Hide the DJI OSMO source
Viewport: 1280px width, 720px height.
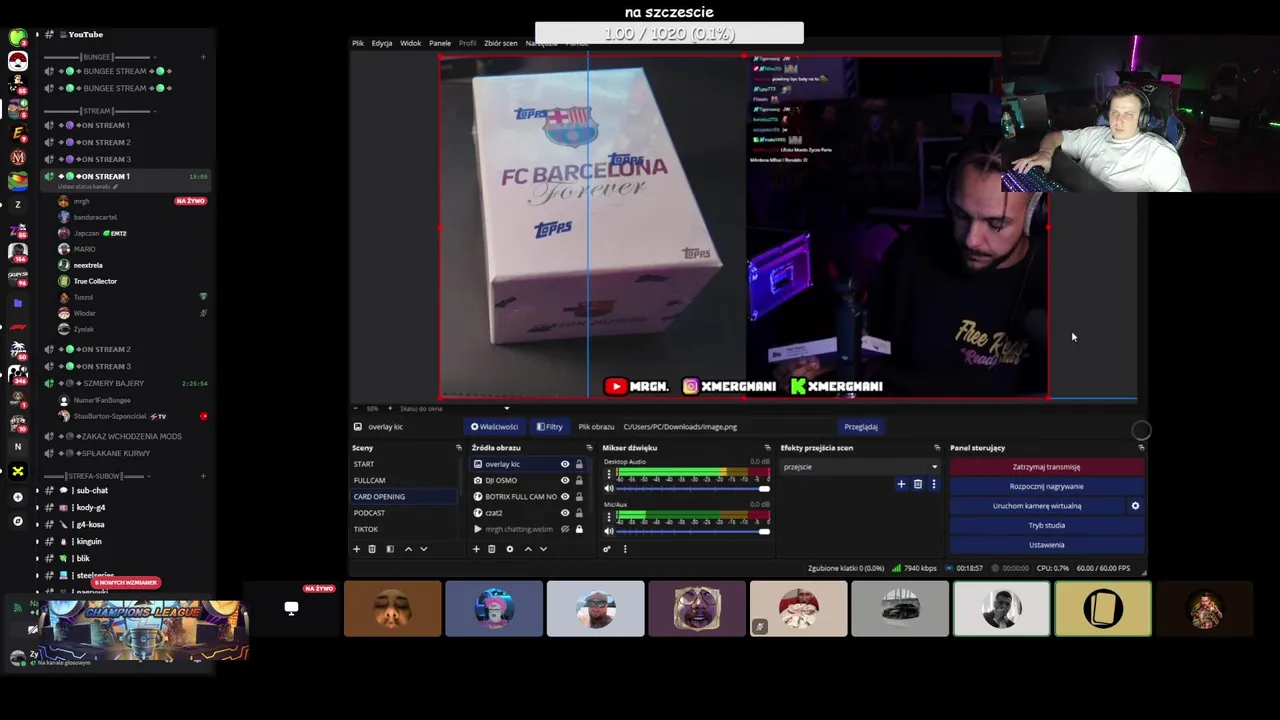click(565, 480)
